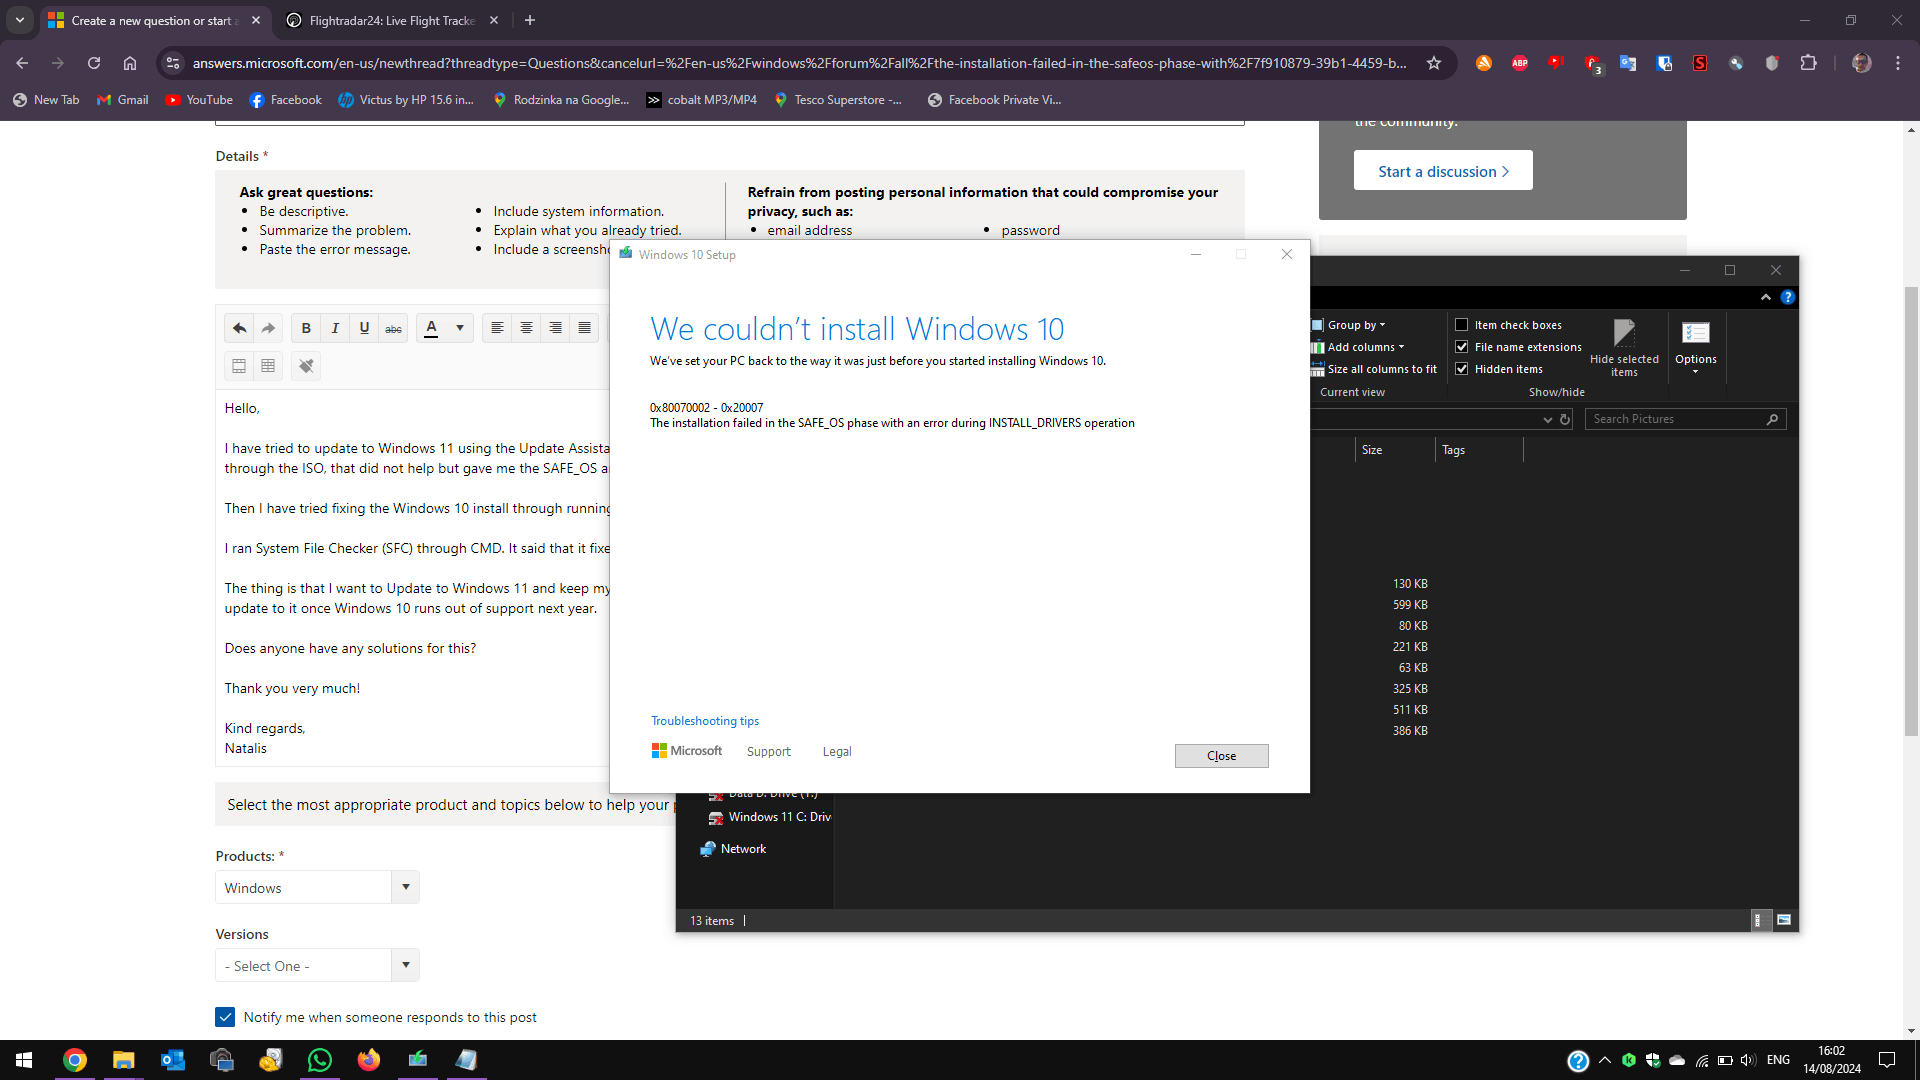
Task: Enable Item check boxes in File Explorer
Action: [1462, 324]
